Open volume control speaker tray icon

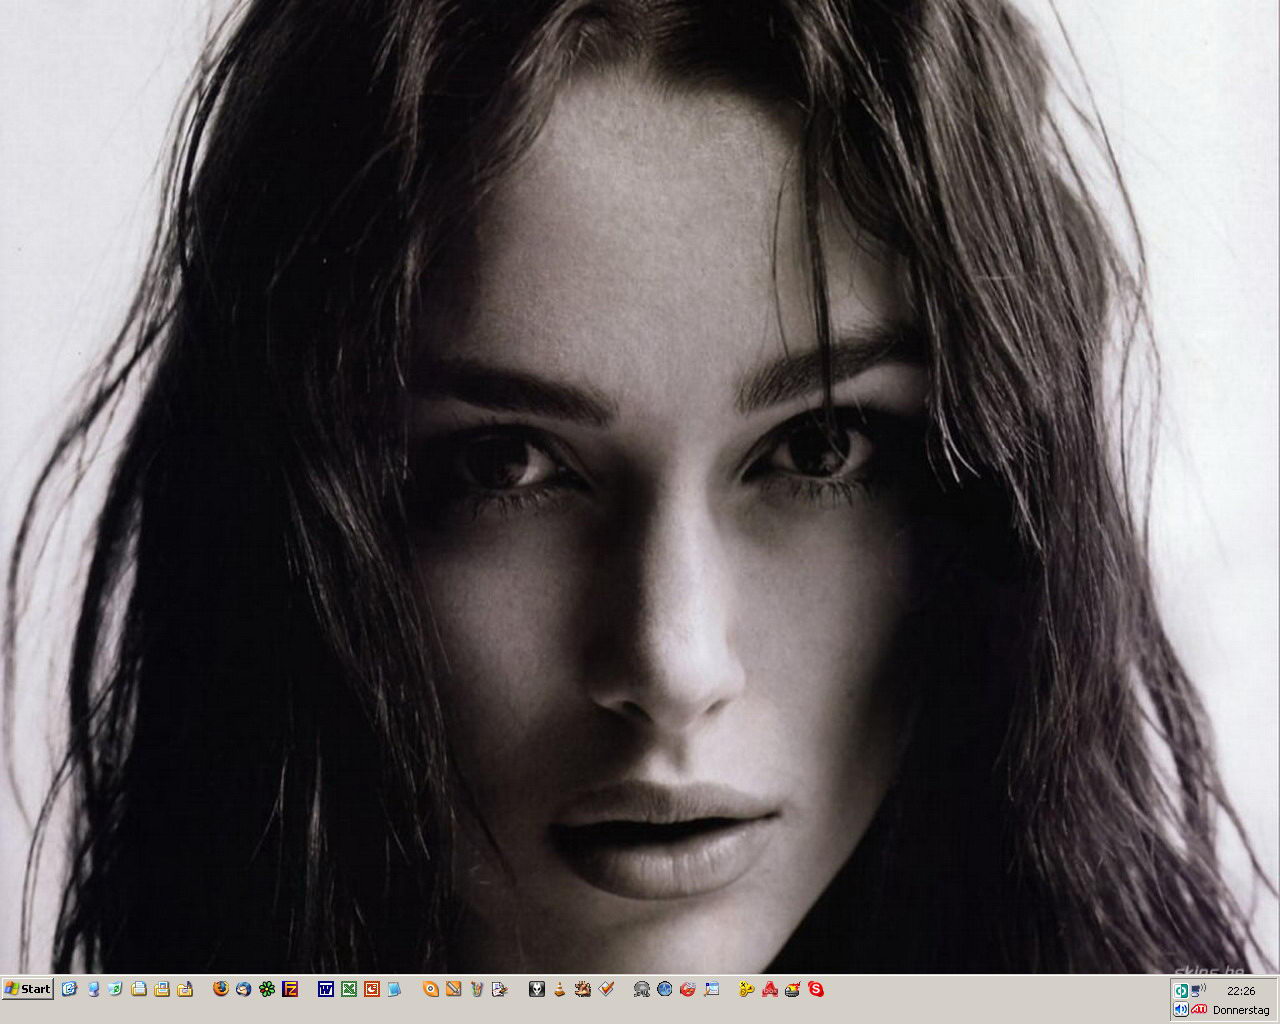[x=1181, y=1009]
